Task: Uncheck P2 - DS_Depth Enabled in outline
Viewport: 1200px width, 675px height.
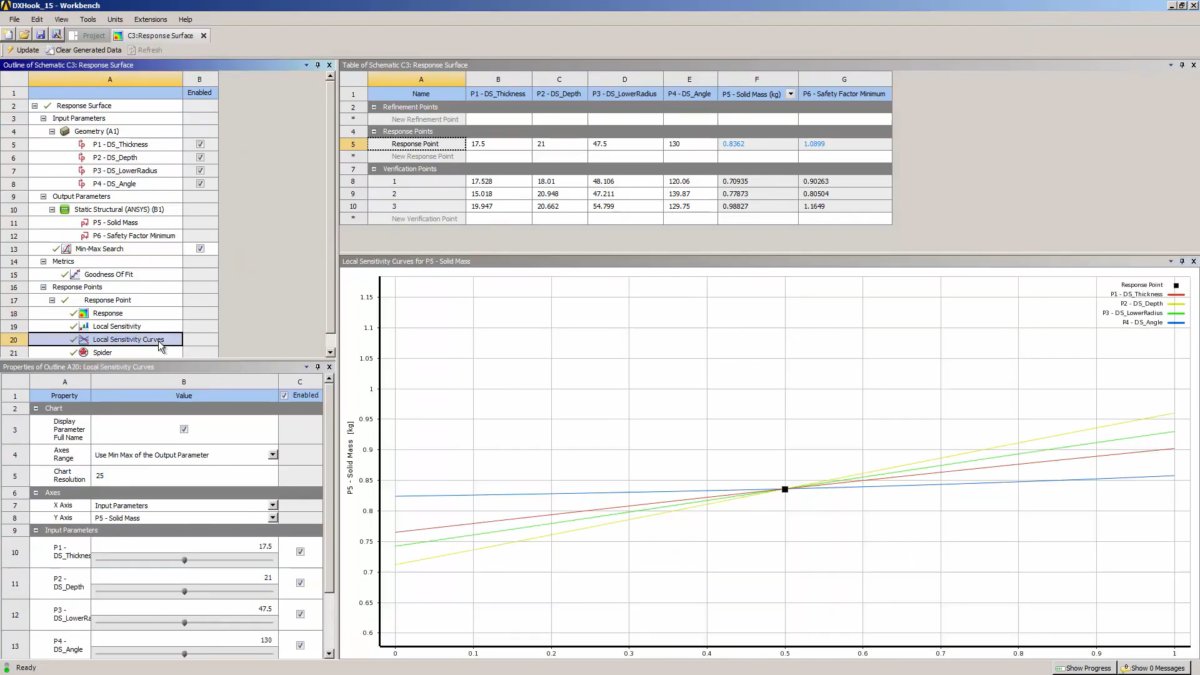Action: click(200, 157)
